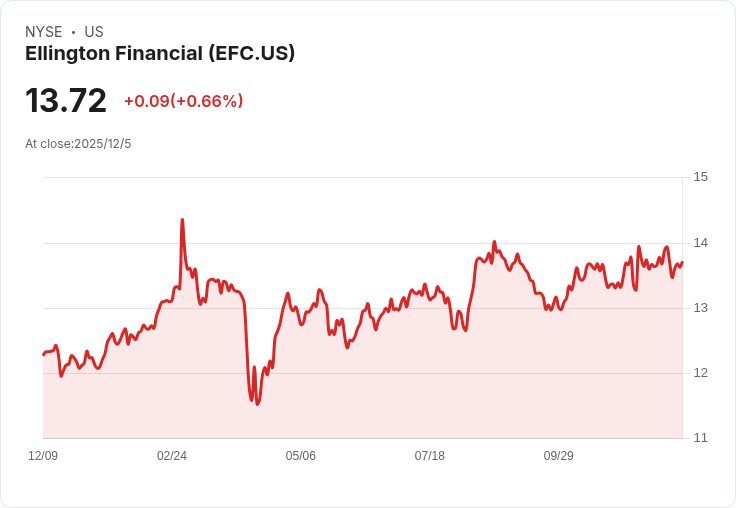Click the 02/24 date on x-axis
The image size is (736, 508).
[x=172, y=456]
